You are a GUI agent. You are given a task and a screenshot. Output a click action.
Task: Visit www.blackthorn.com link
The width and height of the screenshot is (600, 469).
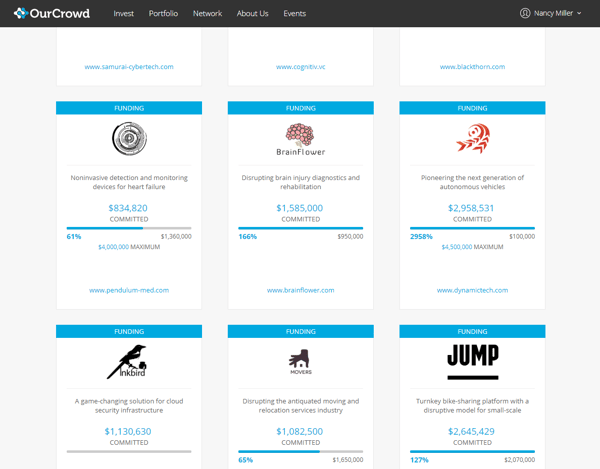point(473,67)
